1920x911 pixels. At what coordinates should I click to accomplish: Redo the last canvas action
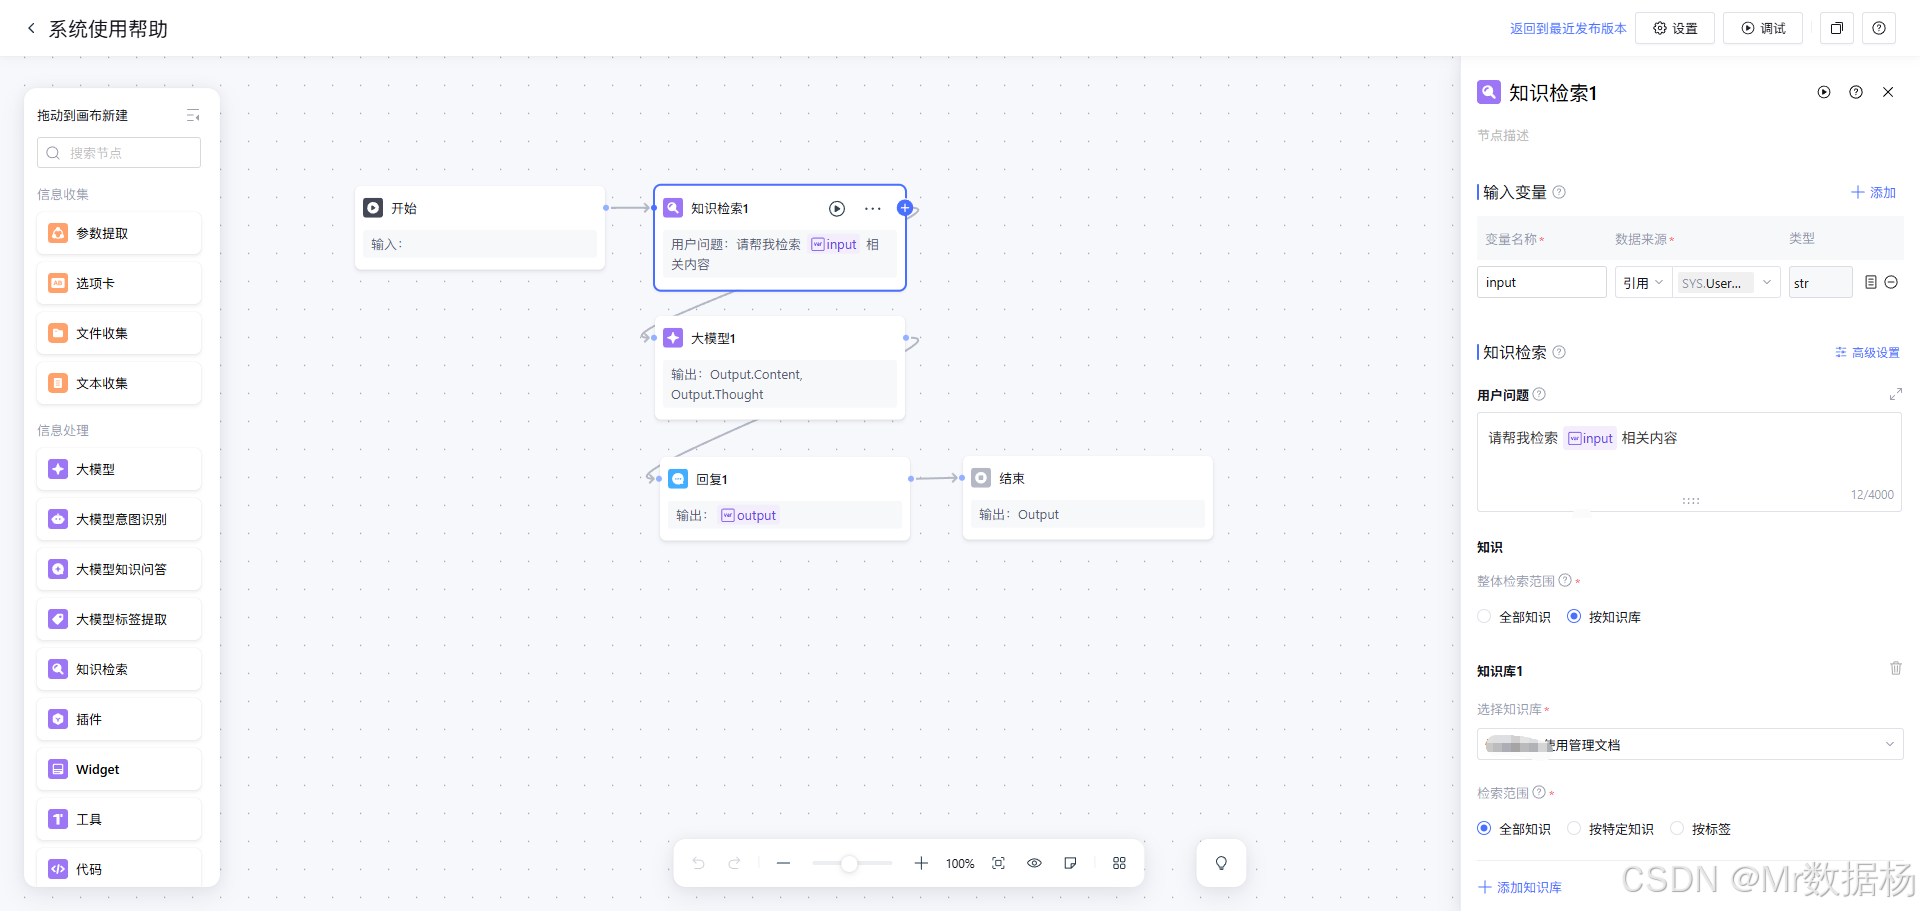(734, 863)
